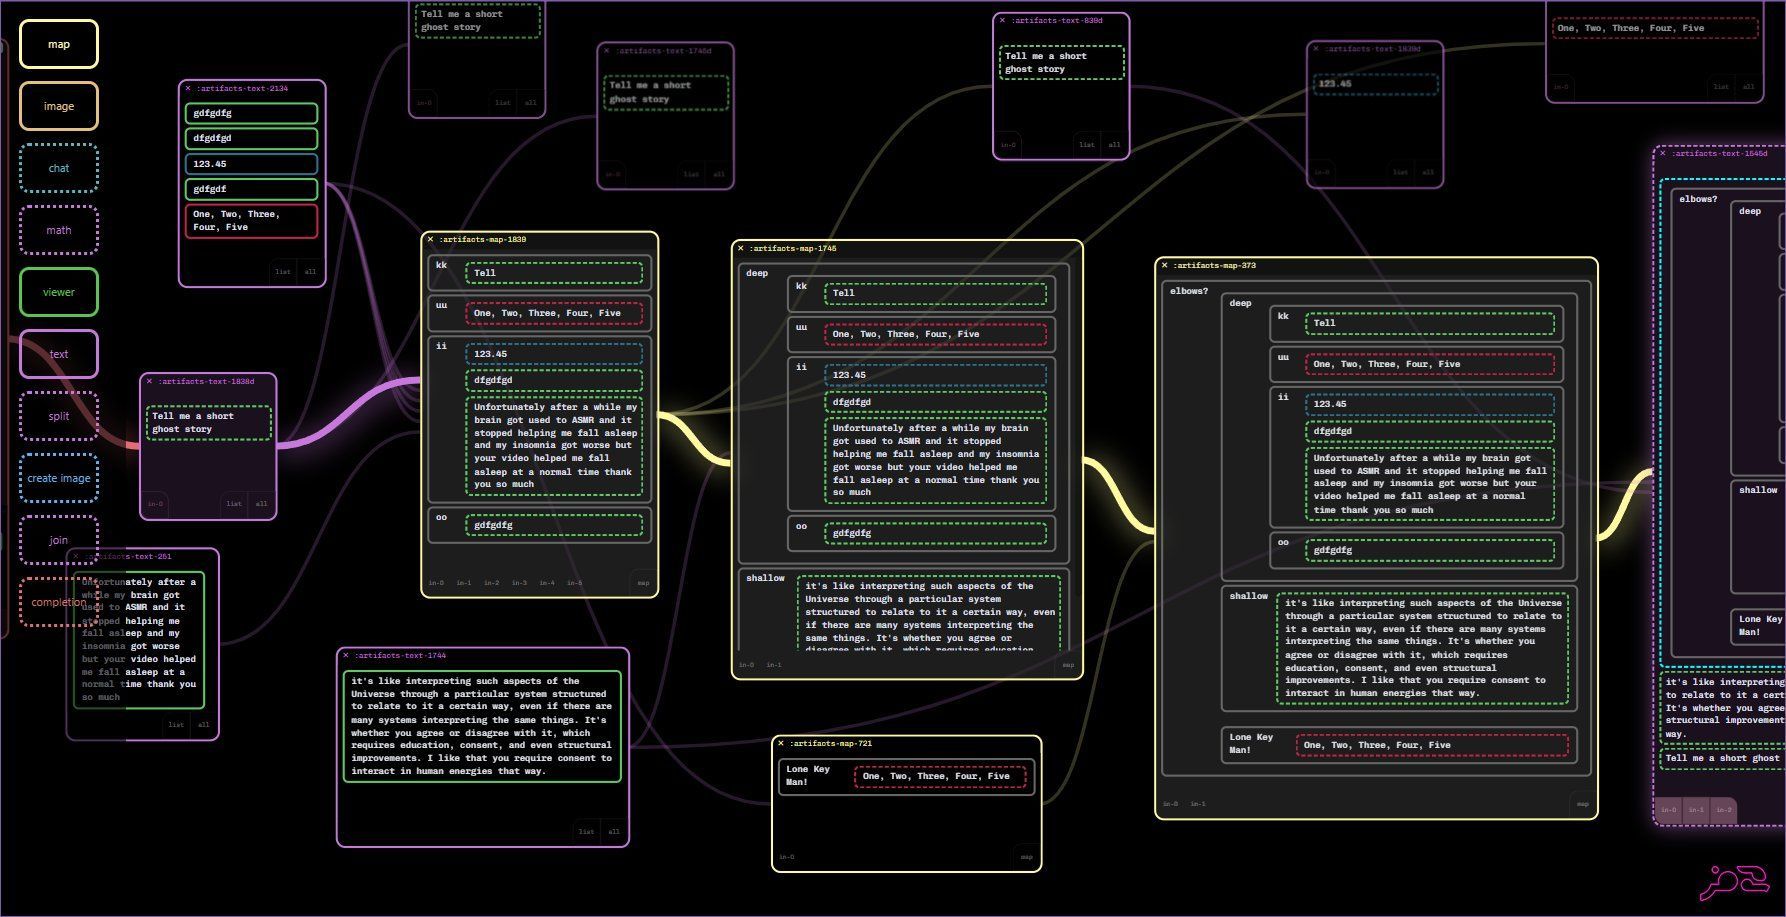
Task: Close the artifacts-text-838d node
Action: click(x=1002, y=21)
